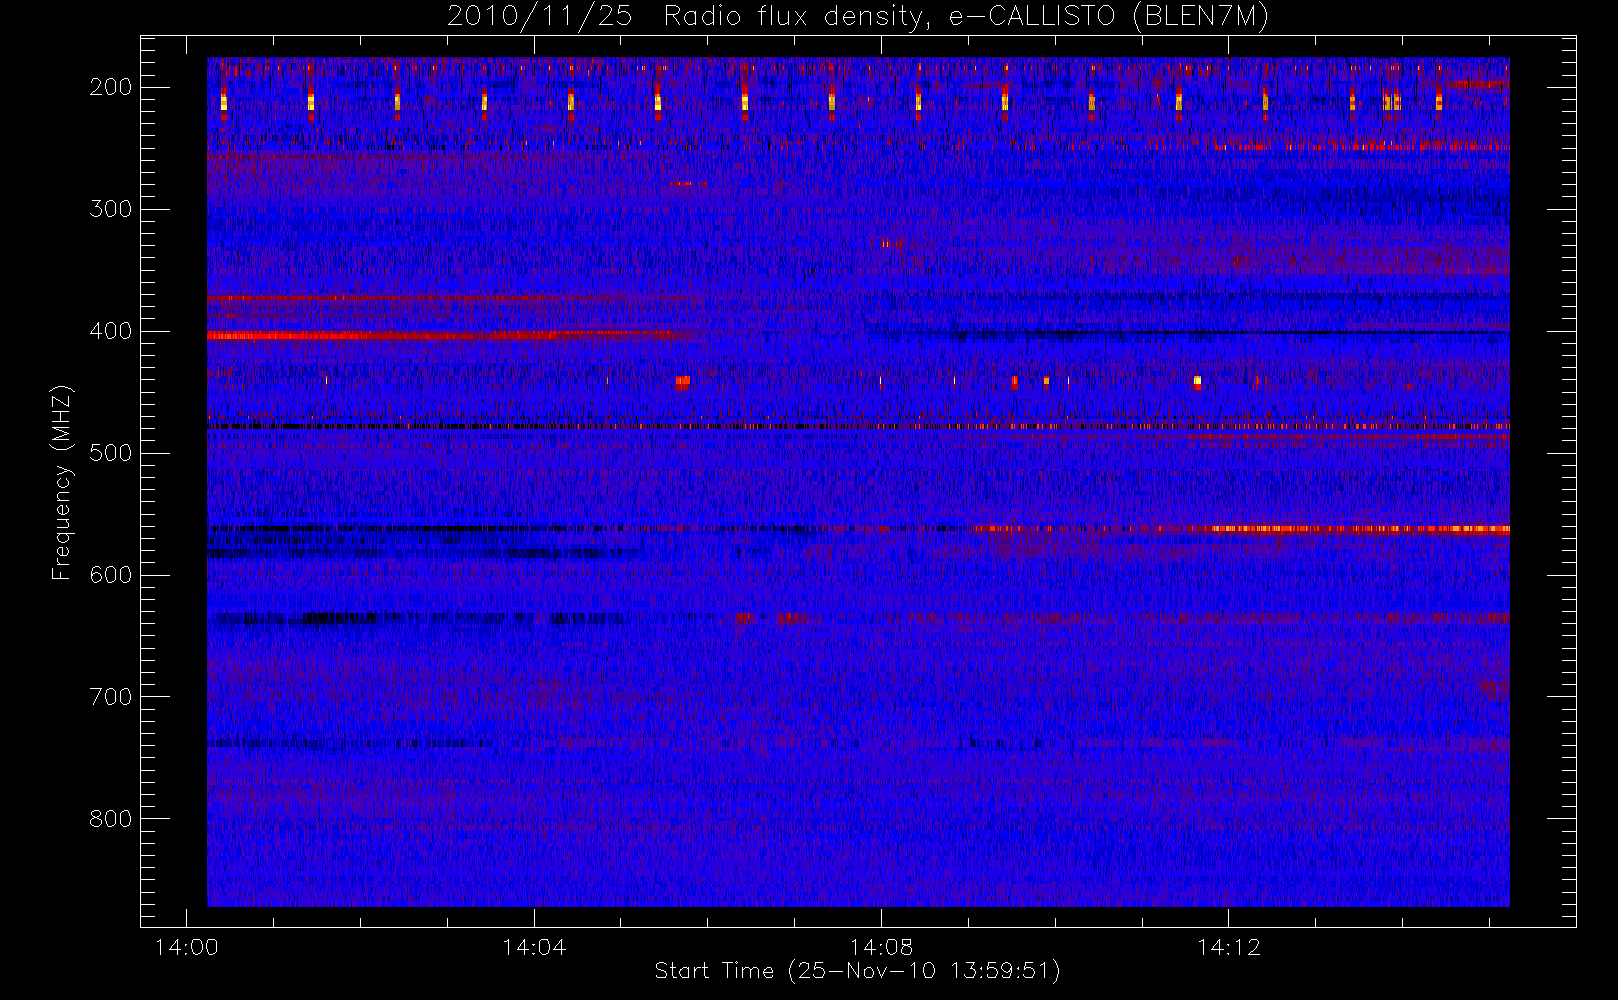Click the 400 frequency tick label
Viewport: 1618px width, 1000px height.
click(x=110, y=331)
